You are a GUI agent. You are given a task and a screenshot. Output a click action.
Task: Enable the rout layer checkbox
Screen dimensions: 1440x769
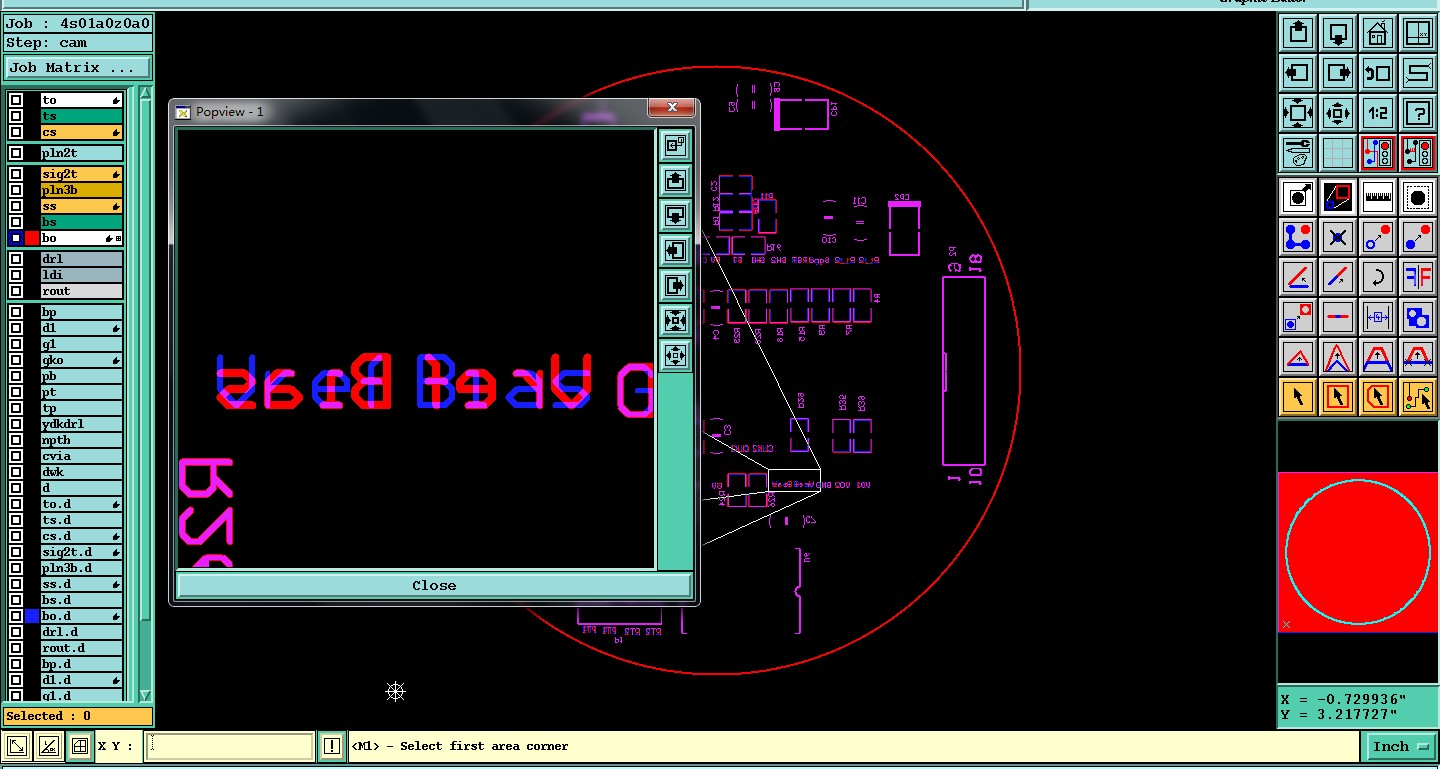pyautogui.click(x=16, y=291)
